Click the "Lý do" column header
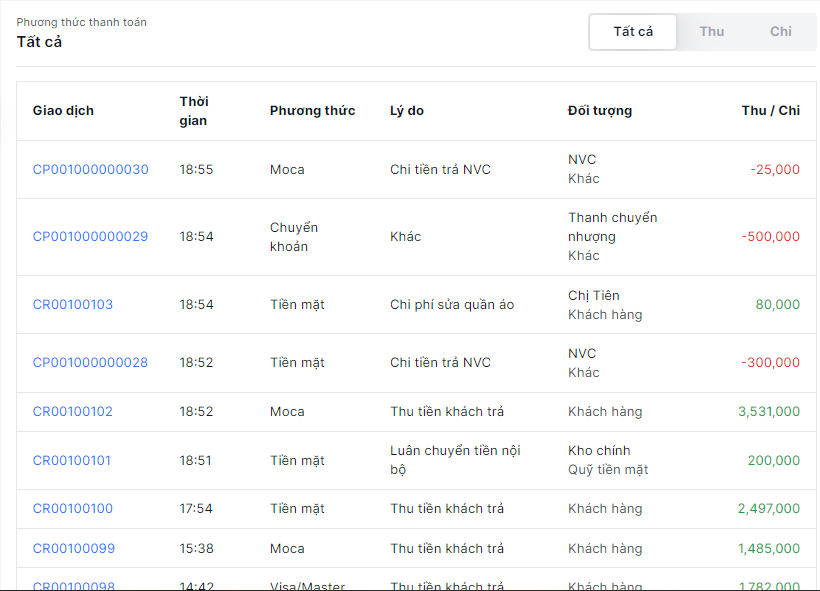This screenshot has width=820, height=591. (407, 111)
